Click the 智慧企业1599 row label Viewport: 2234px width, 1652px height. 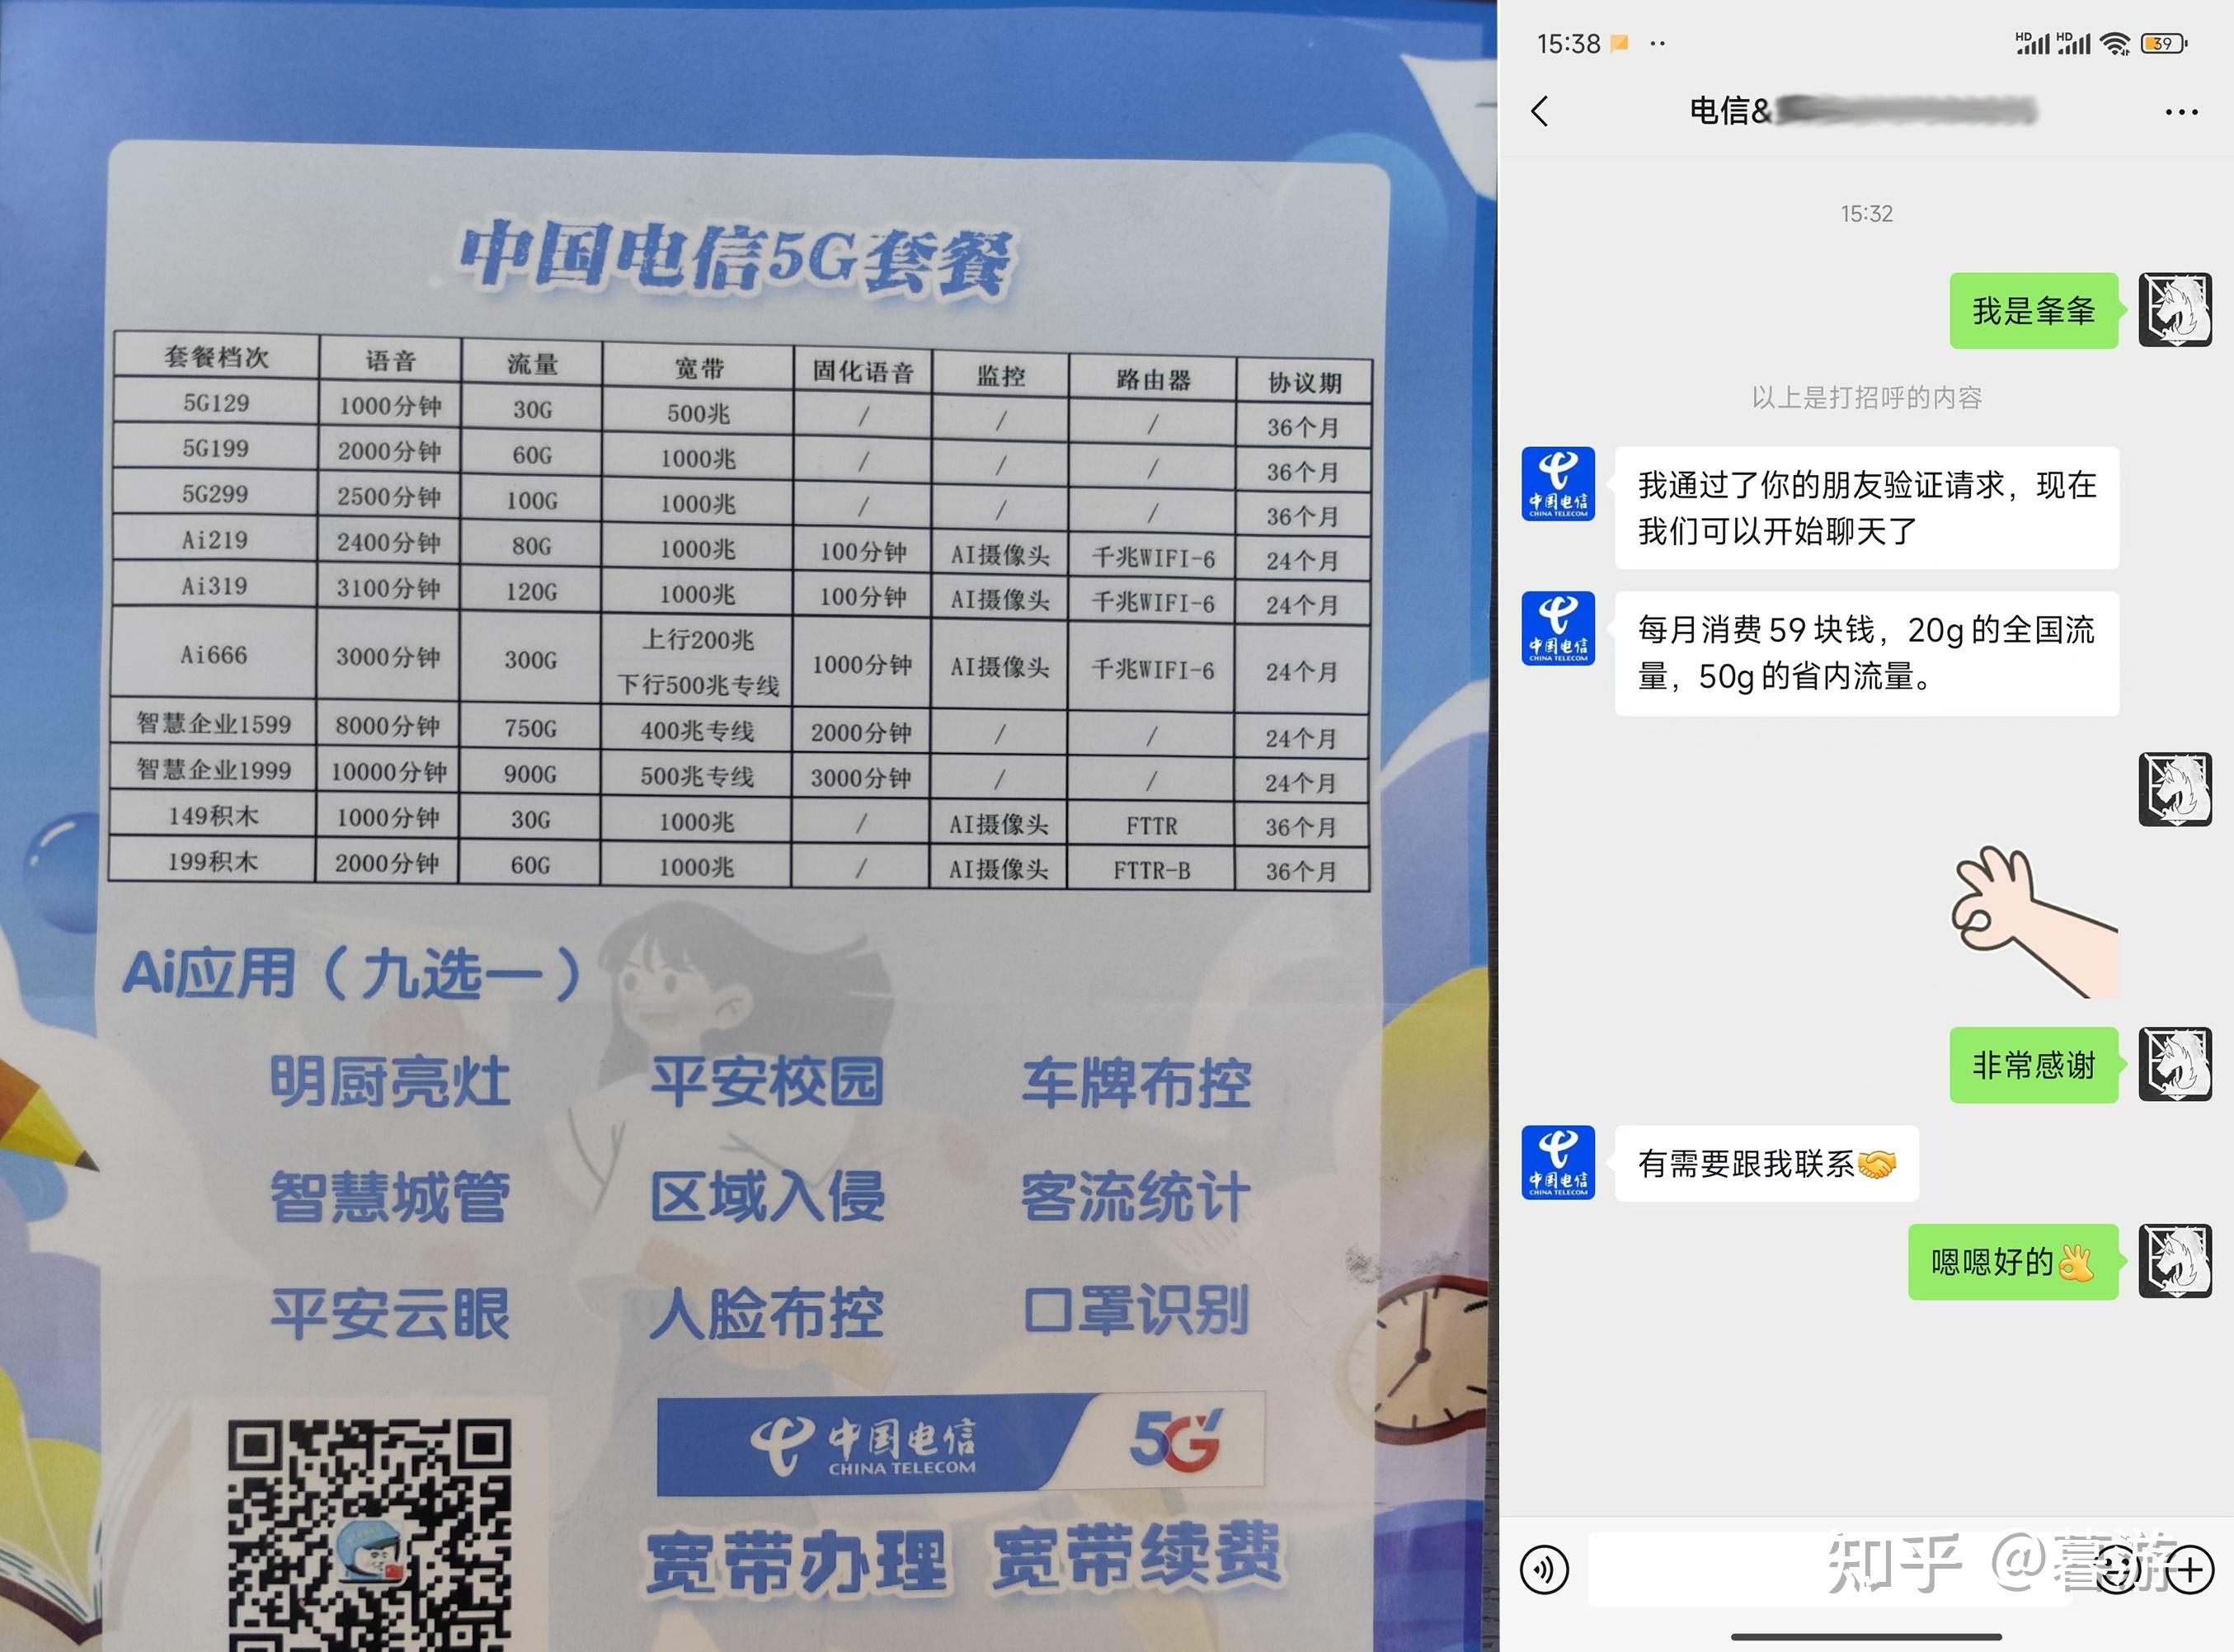213,724
